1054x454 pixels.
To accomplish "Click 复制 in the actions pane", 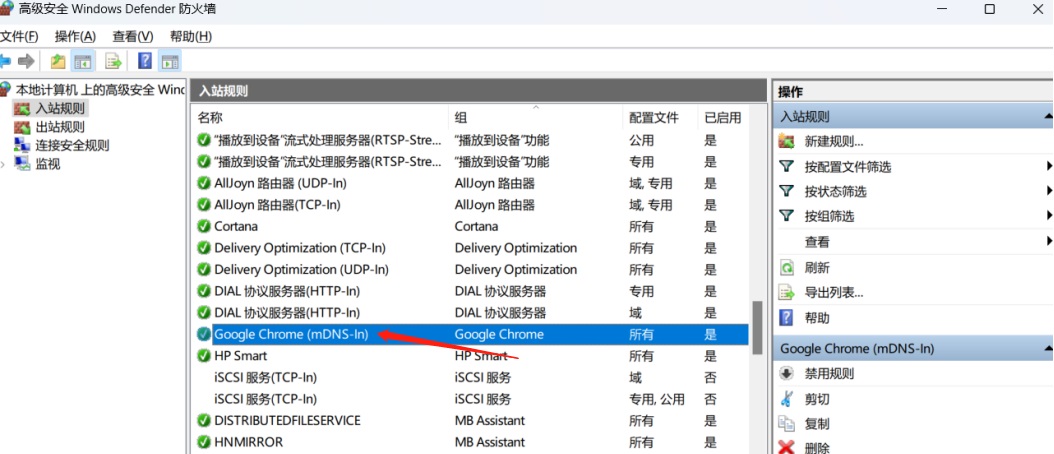I will click(817, 424).
